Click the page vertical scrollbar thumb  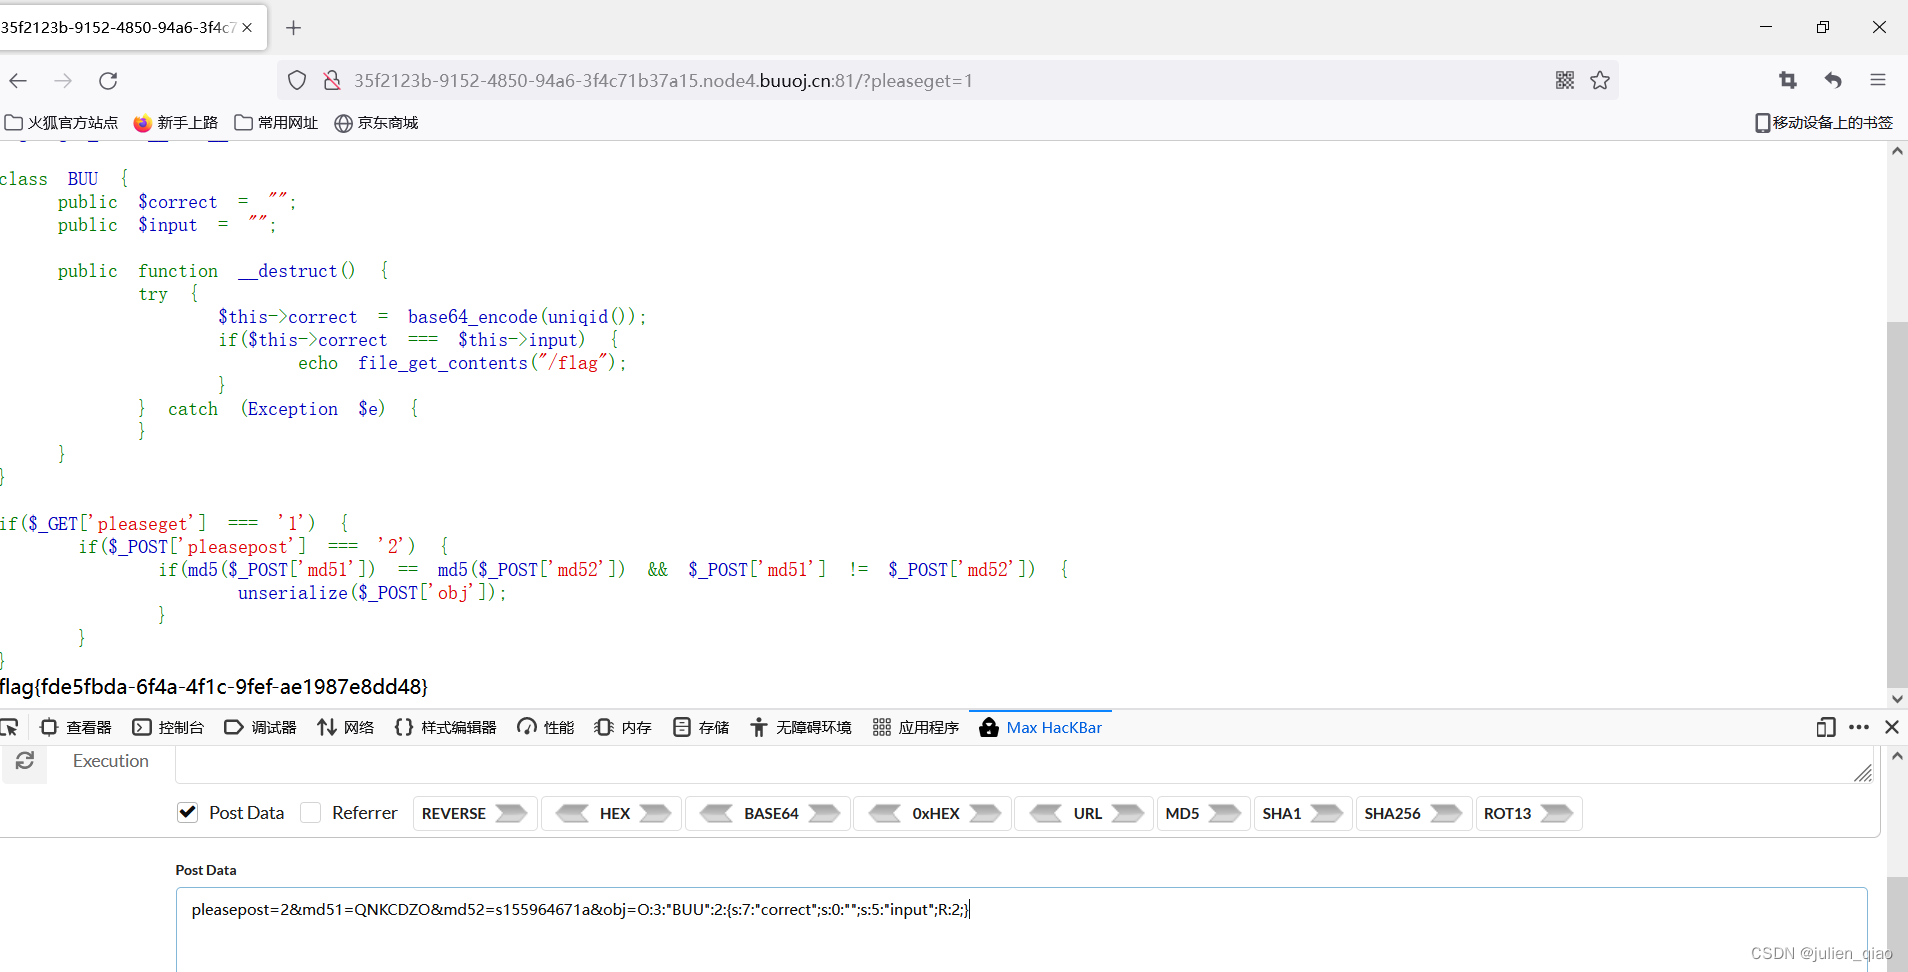1896,503
